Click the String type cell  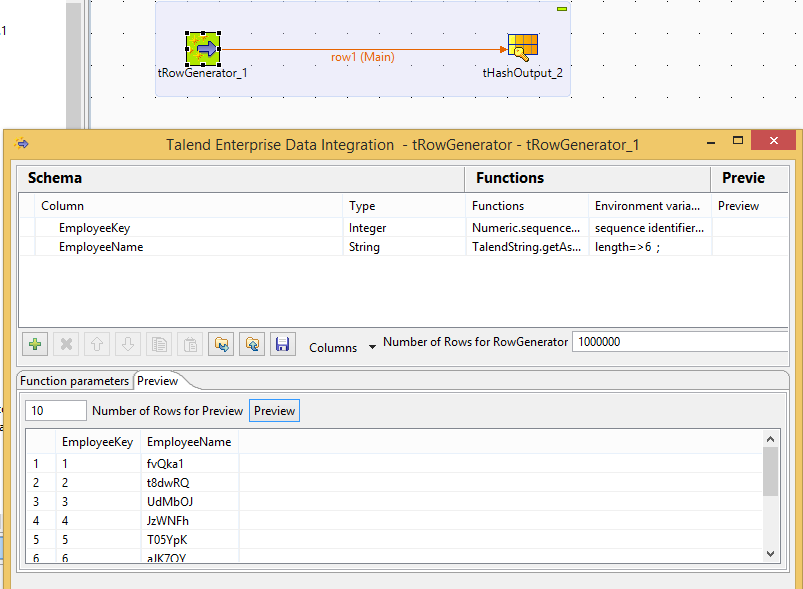(404, 247)
